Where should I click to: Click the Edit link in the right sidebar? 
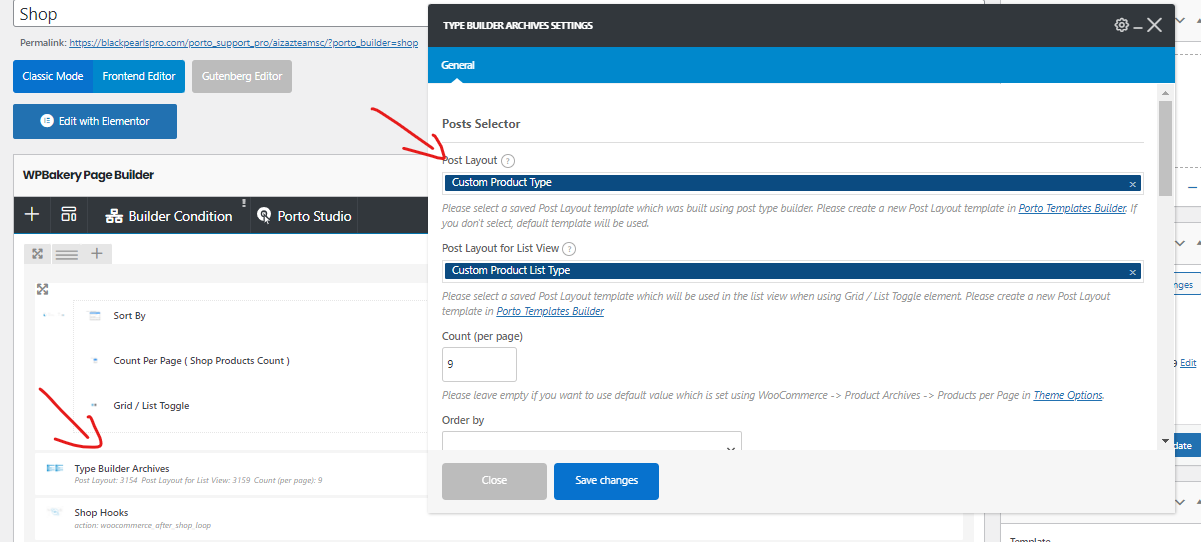(x=1188, y=363)
